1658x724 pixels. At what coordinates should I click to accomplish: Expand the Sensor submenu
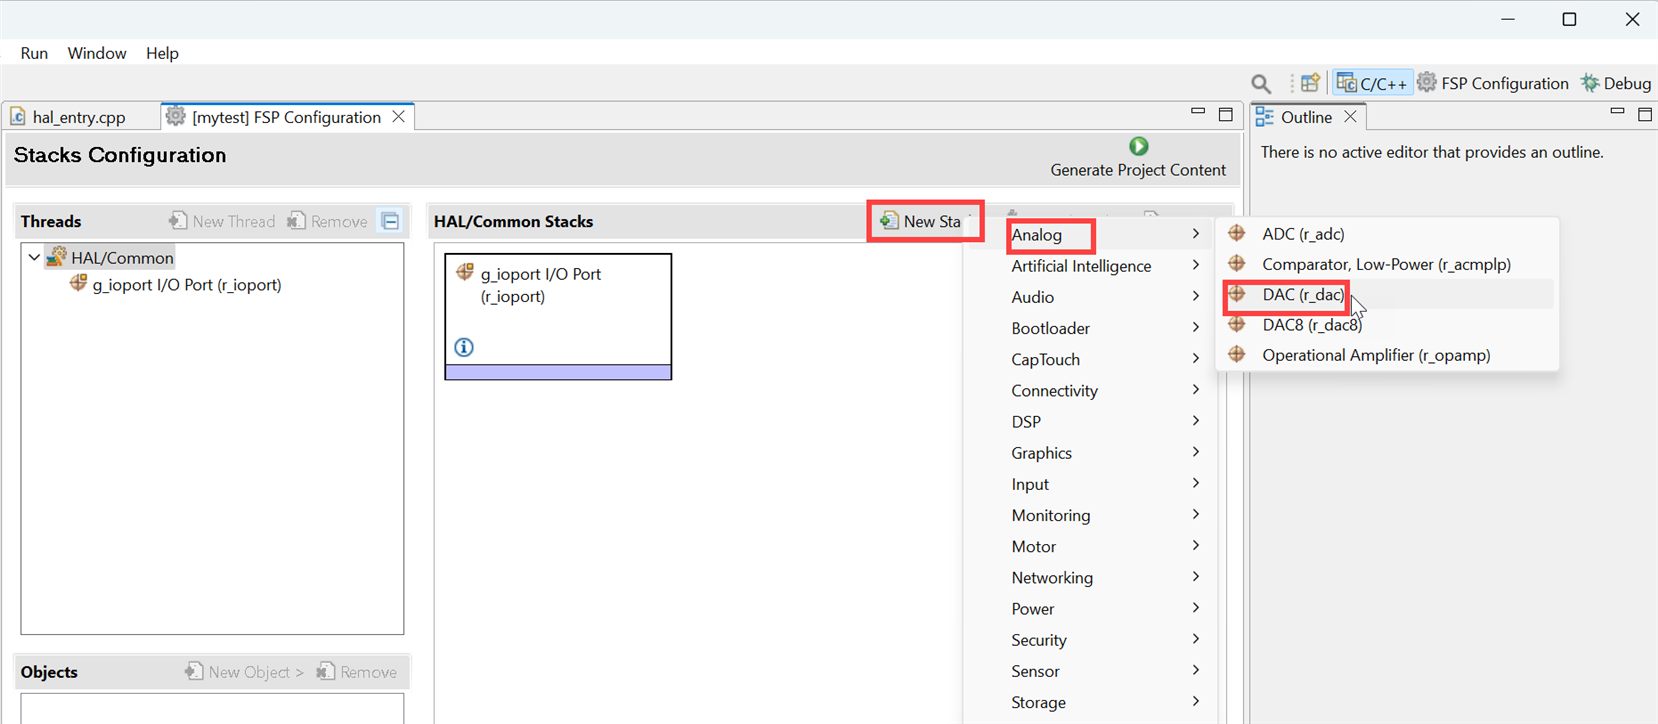(1089, 671)
